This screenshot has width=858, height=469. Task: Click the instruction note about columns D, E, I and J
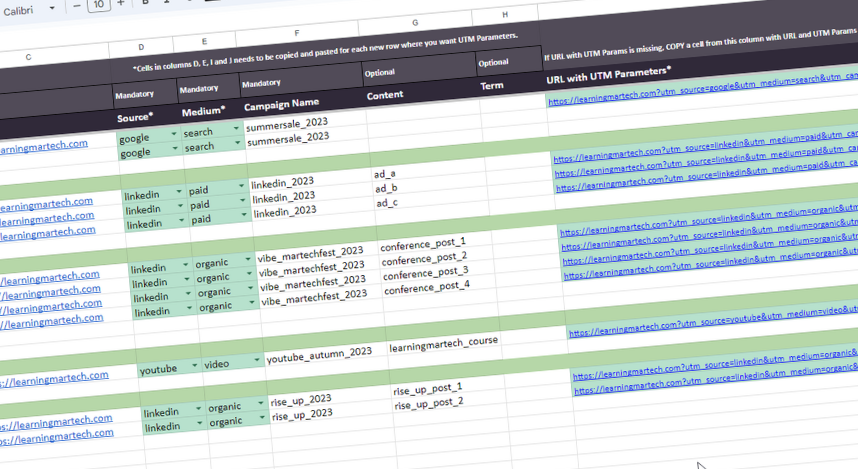pos(325,53)
